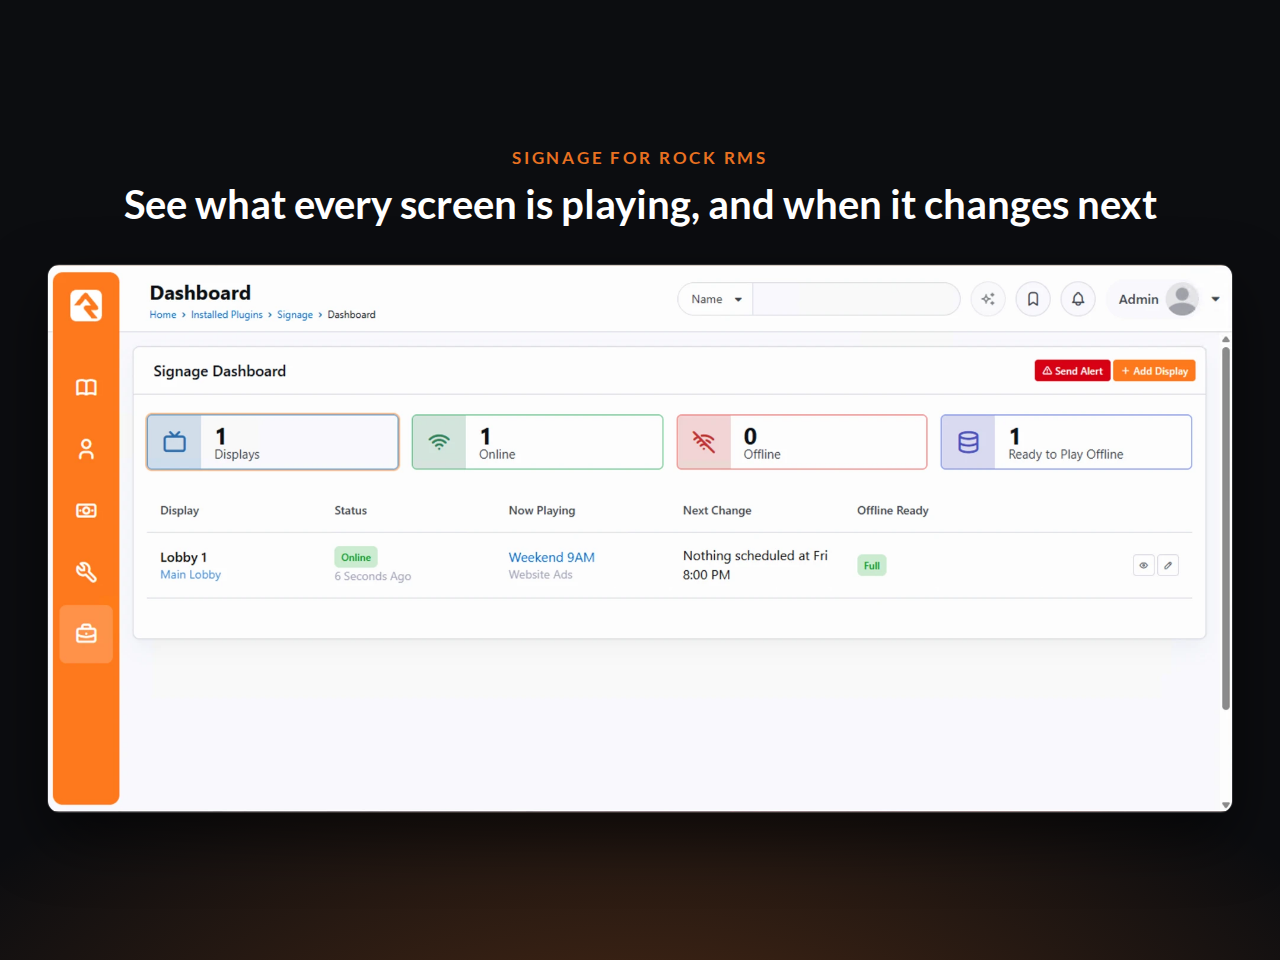This screenshot has height=960, width=1280.
Task: View the Lobby 1 display via eye icon
Action: click(1144, 566)
